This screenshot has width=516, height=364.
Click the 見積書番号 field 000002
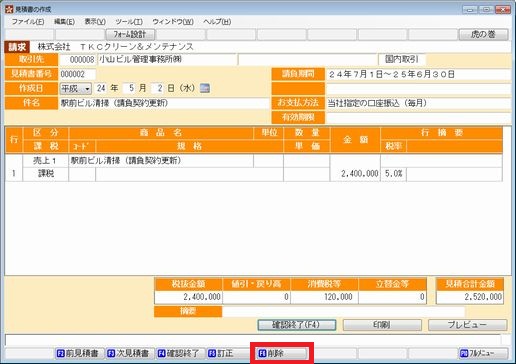point(78,74)
